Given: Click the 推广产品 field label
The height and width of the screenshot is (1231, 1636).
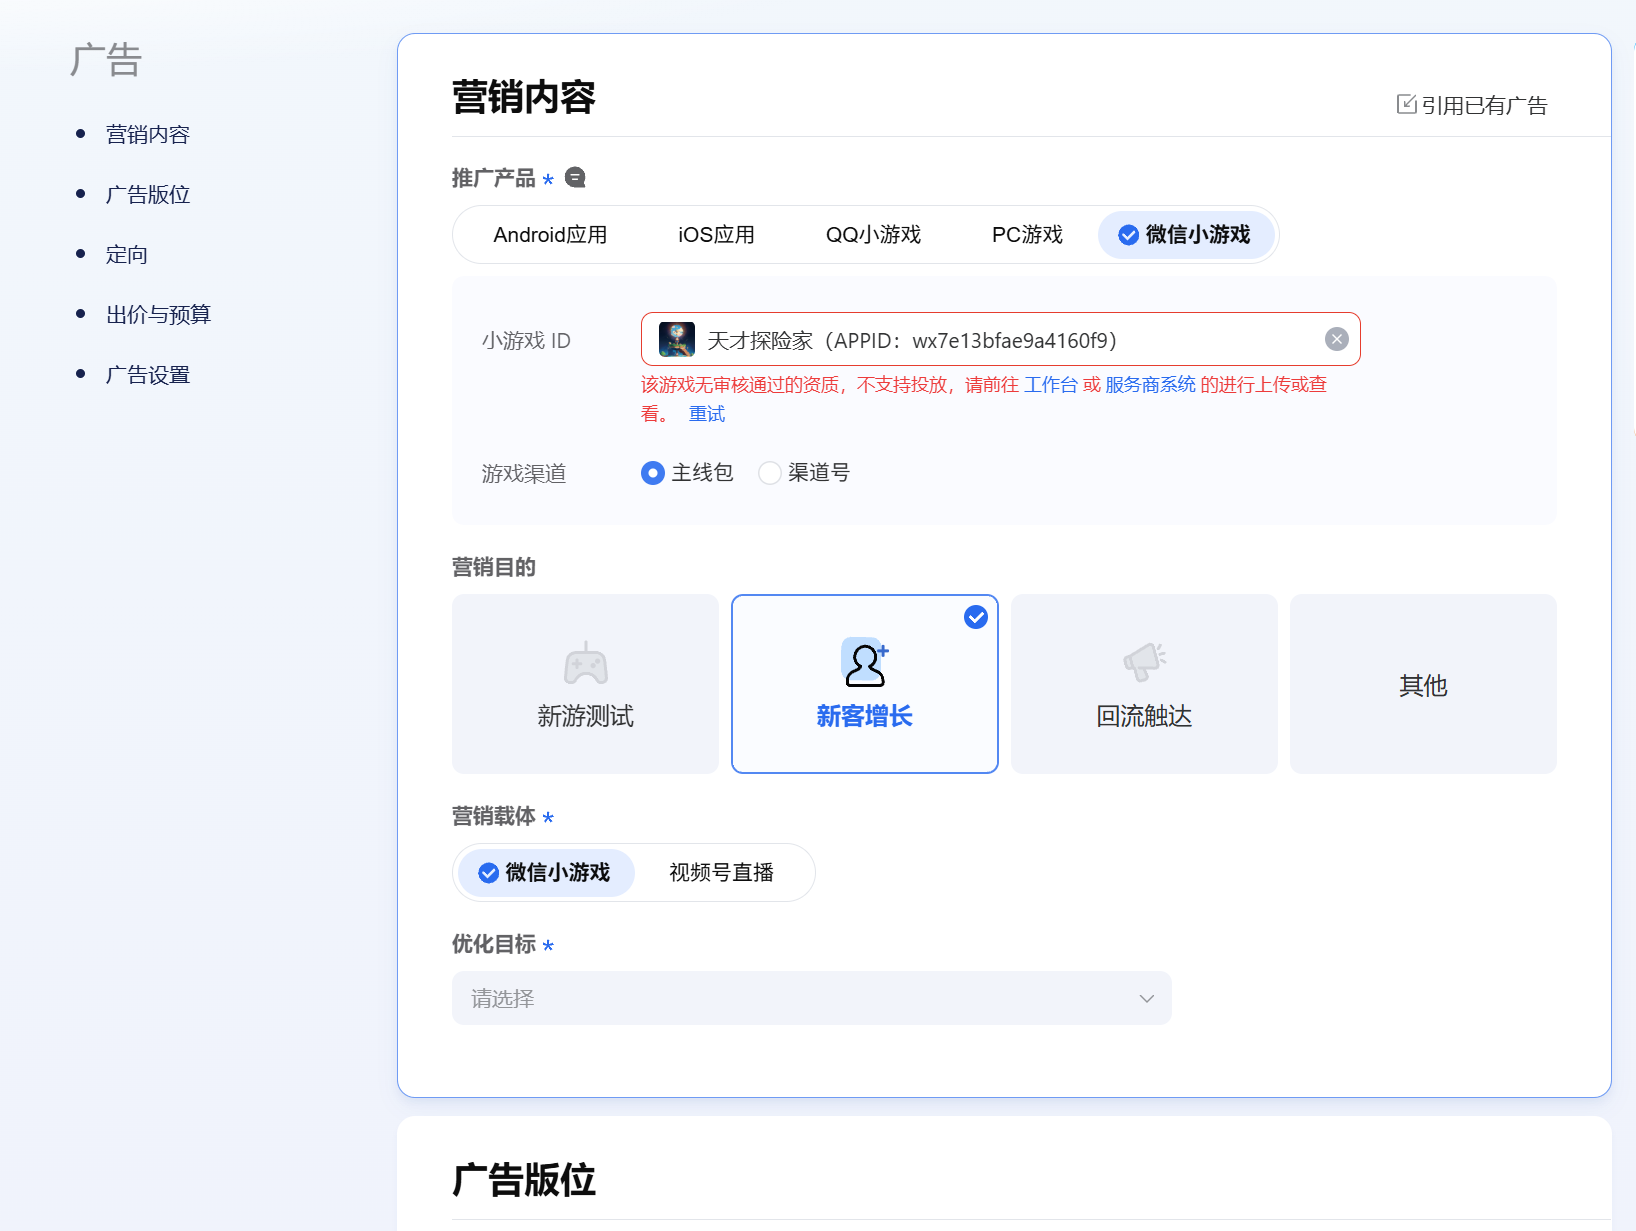Looking at the screenshot, I should click(494, 178).
